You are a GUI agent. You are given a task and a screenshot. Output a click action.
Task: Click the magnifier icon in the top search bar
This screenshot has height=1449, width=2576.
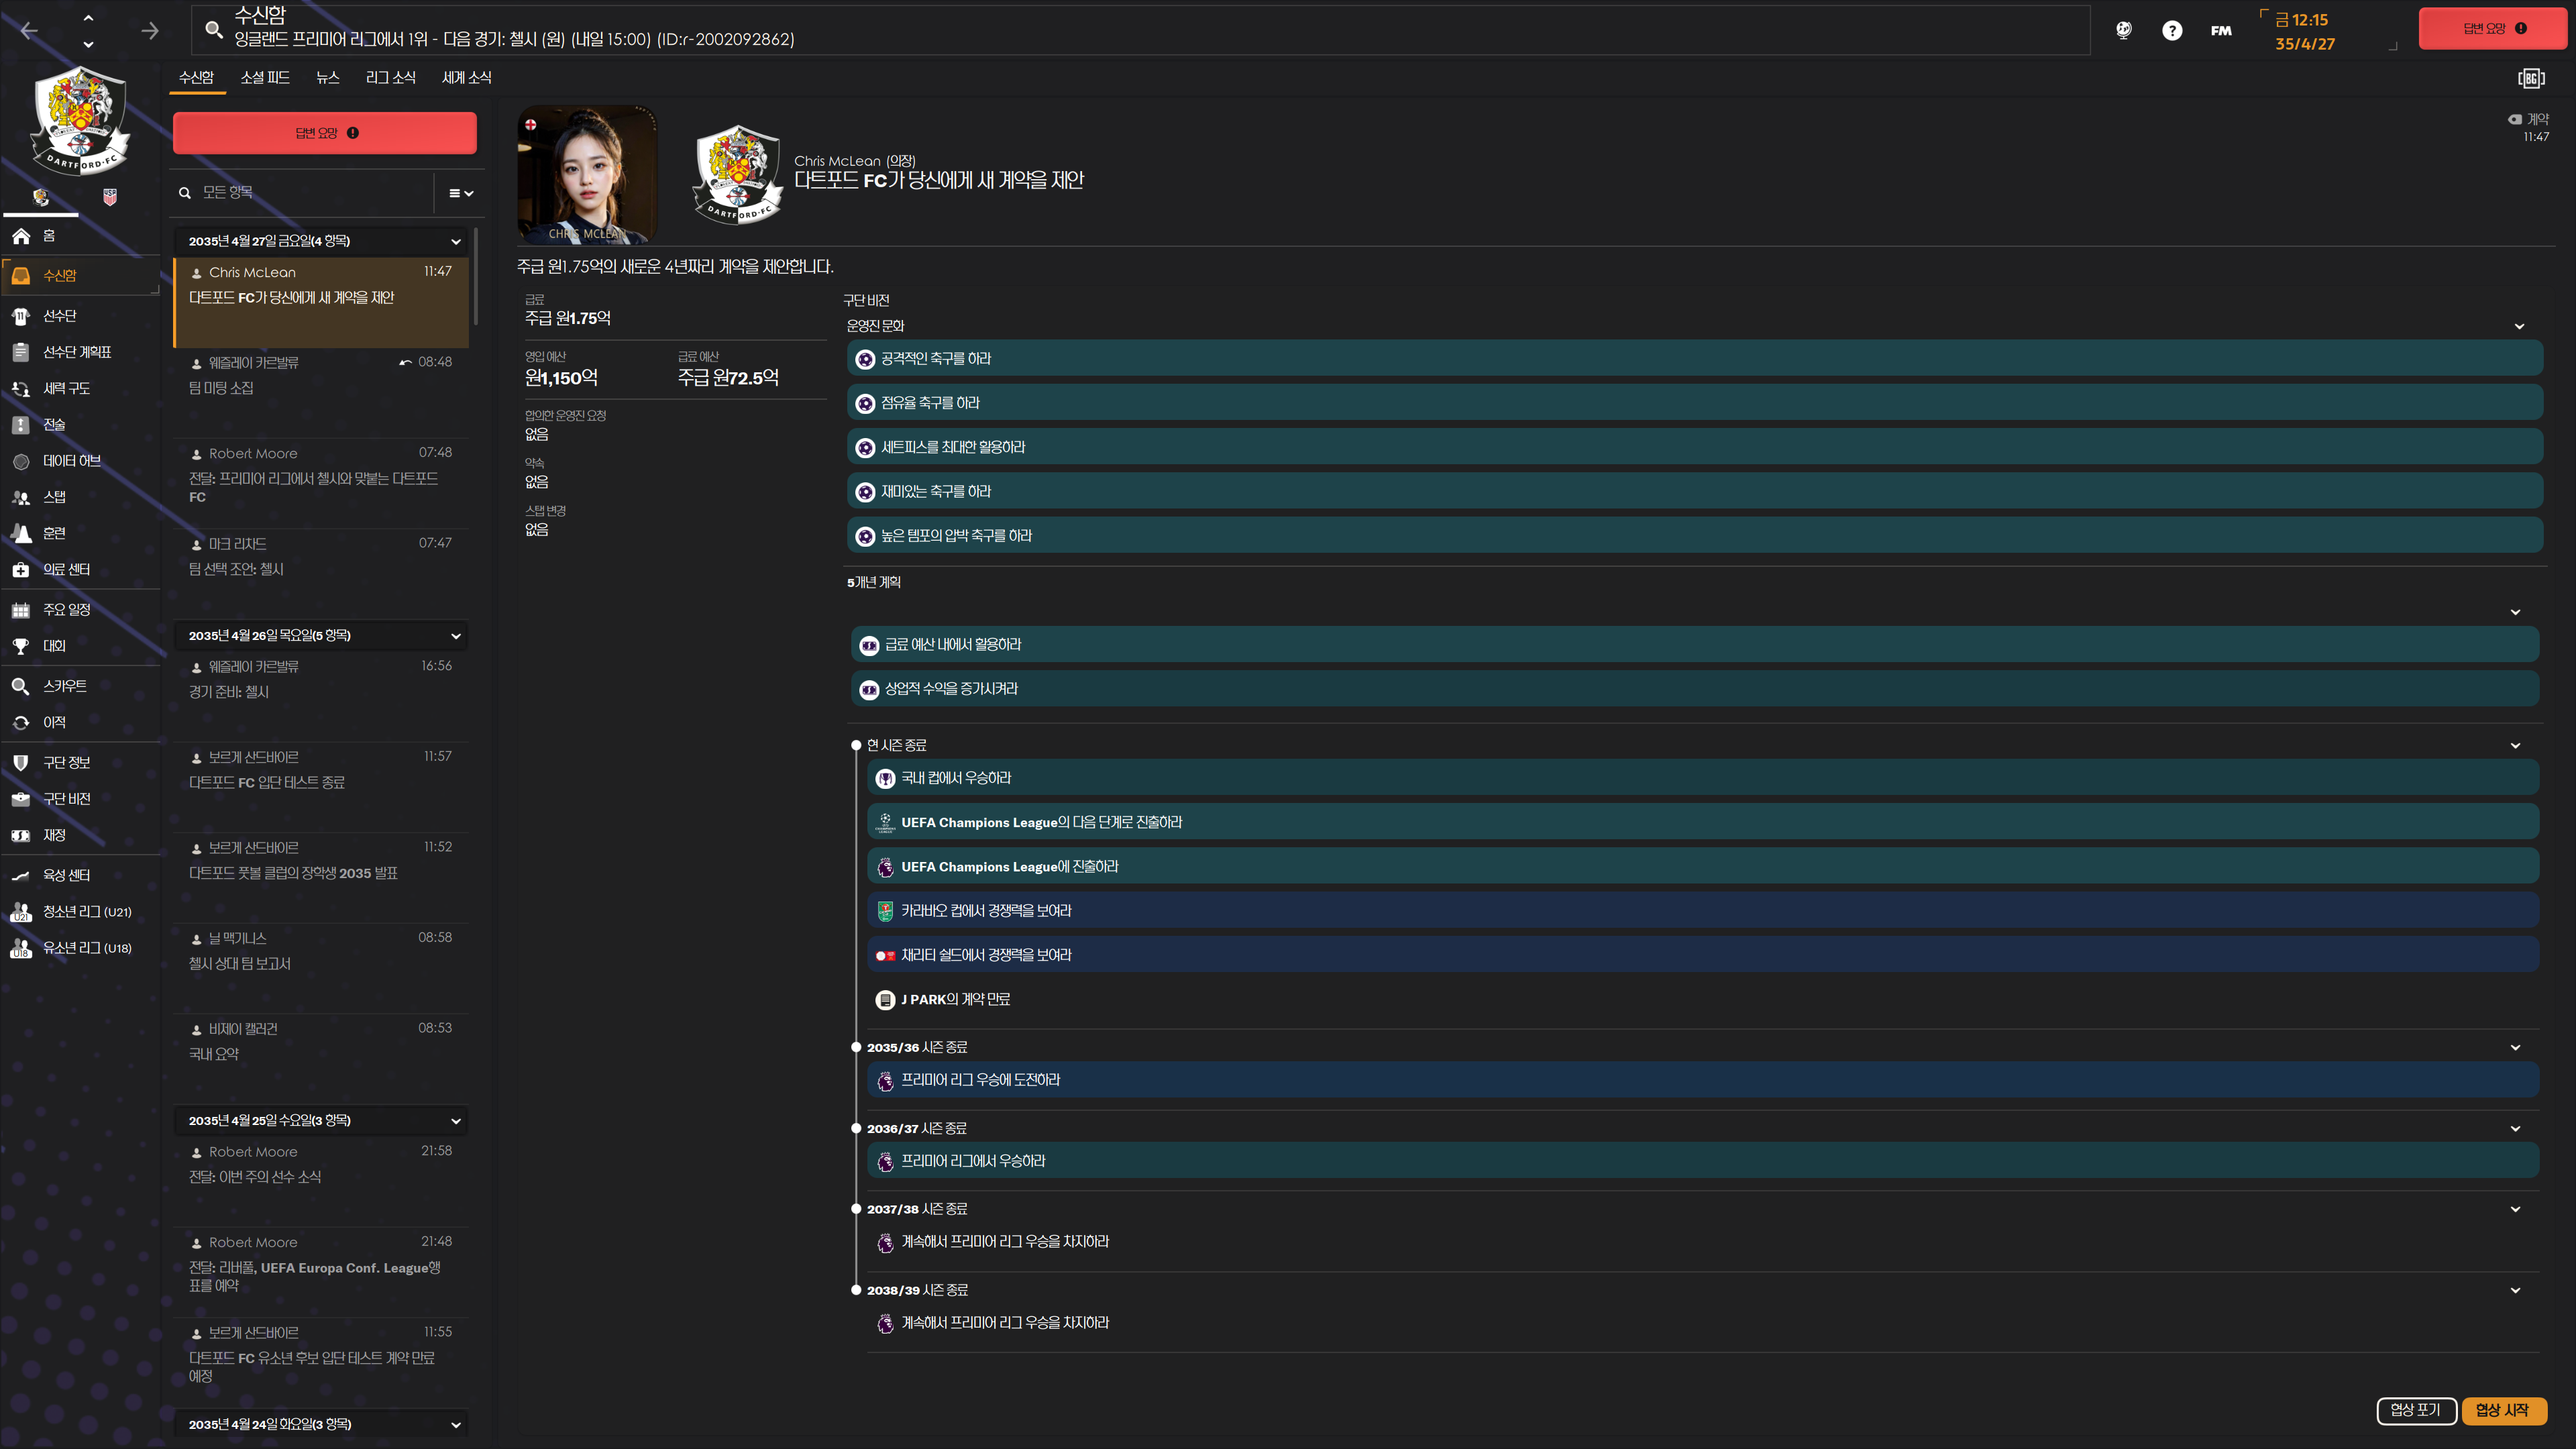(213, 30)
